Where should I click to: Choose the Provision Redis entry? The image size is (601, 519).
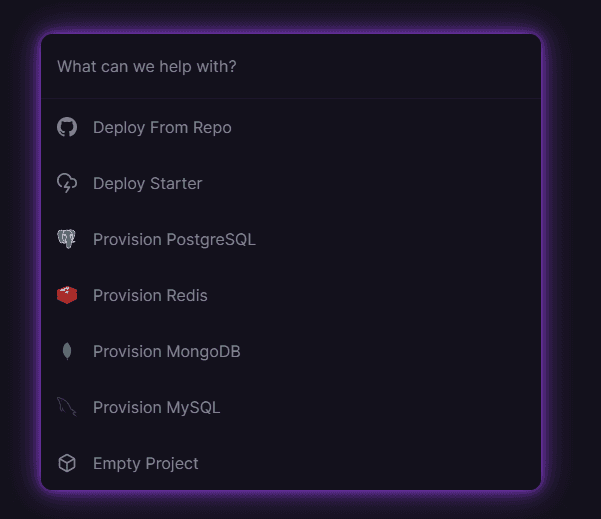290,295
